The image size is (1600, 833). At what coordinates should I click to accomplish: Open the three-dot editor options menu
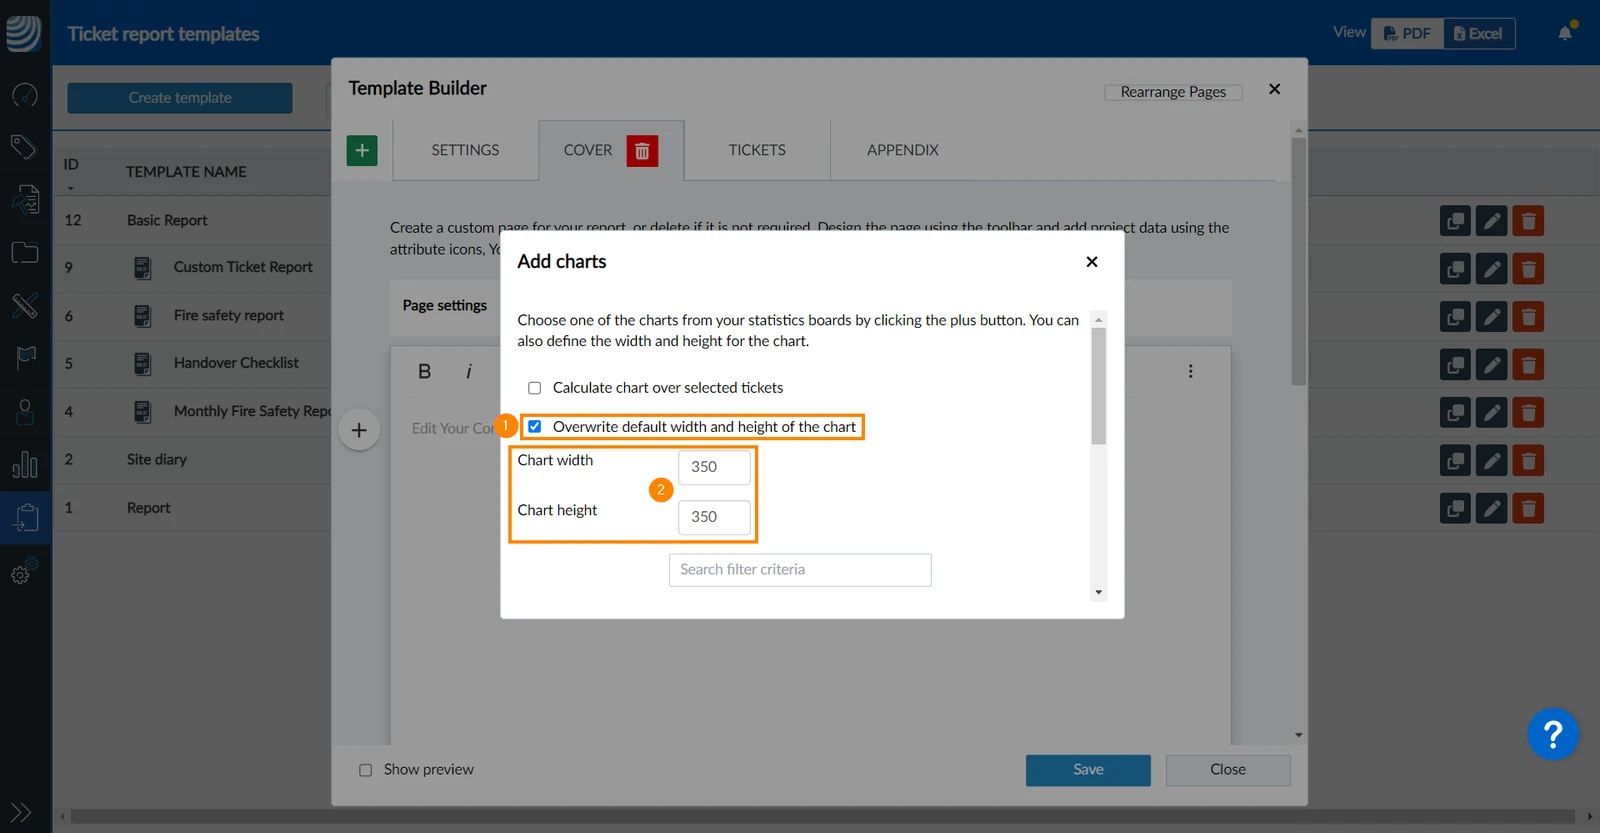(1190, 371)
